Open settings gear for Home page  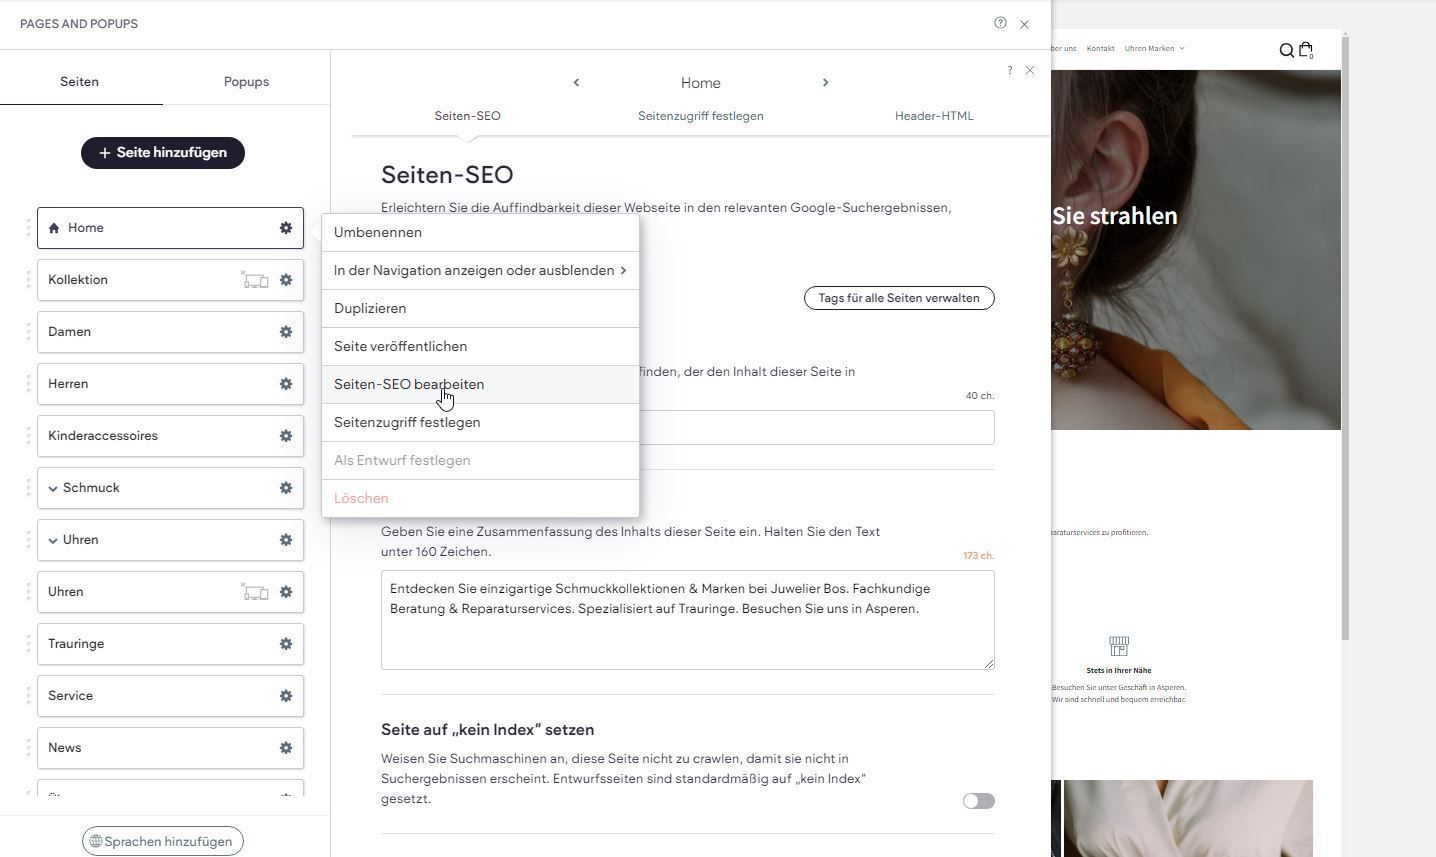[x=286, y=228]
